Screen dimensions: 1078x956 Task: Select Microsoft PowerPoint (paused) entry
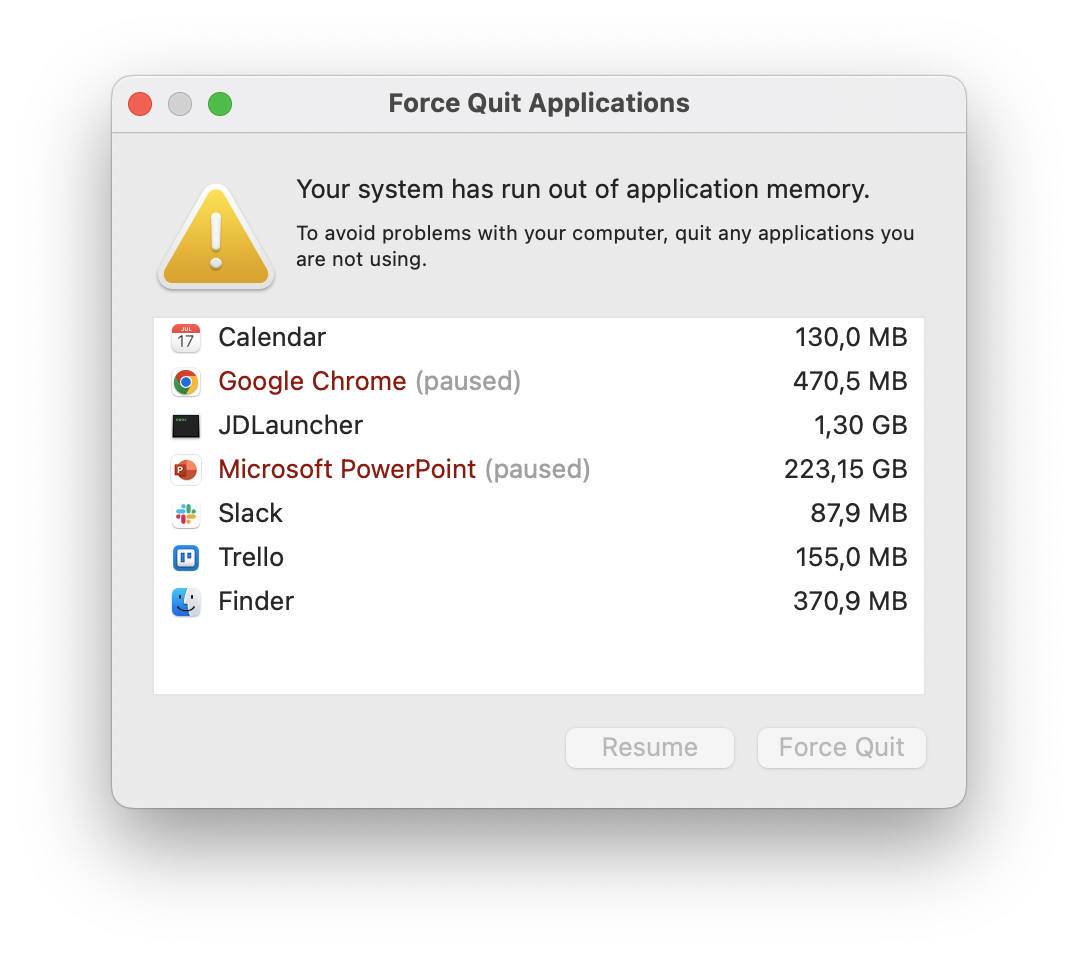(539, 469)
